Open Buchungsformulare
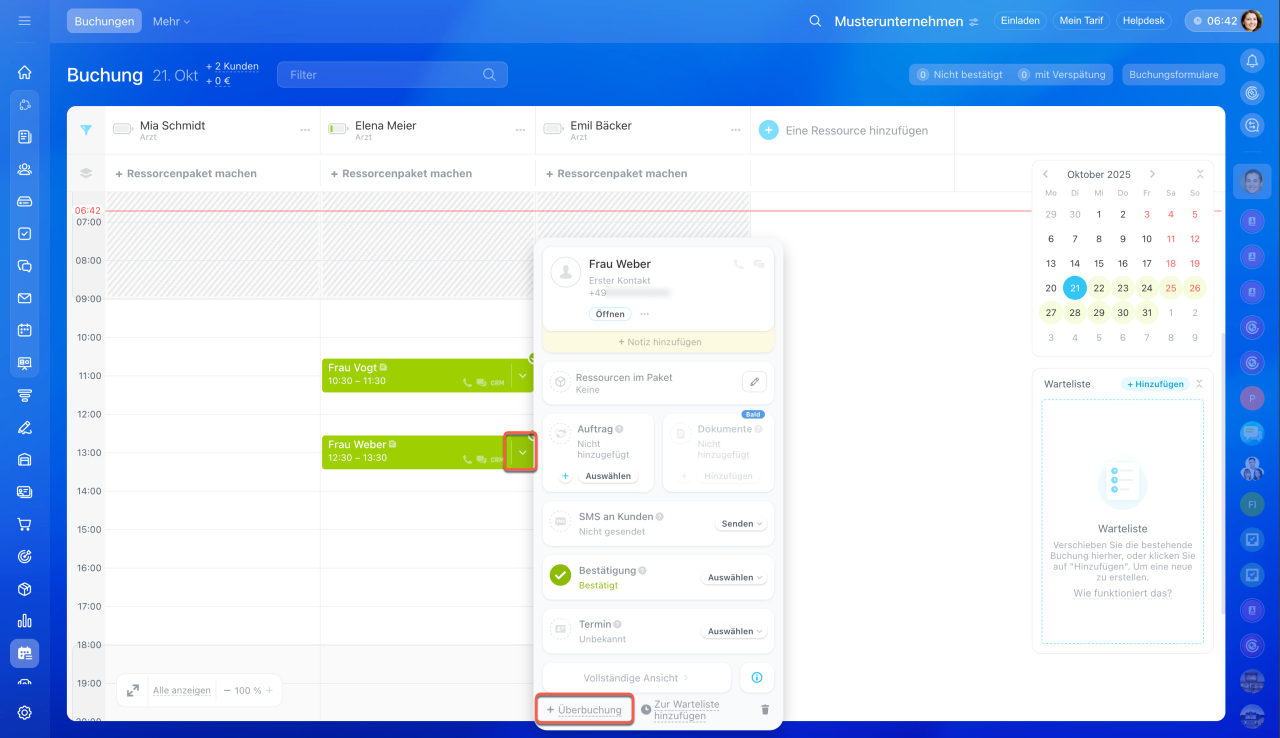This screenshot has width=1280, height=738. (1173, 75)
